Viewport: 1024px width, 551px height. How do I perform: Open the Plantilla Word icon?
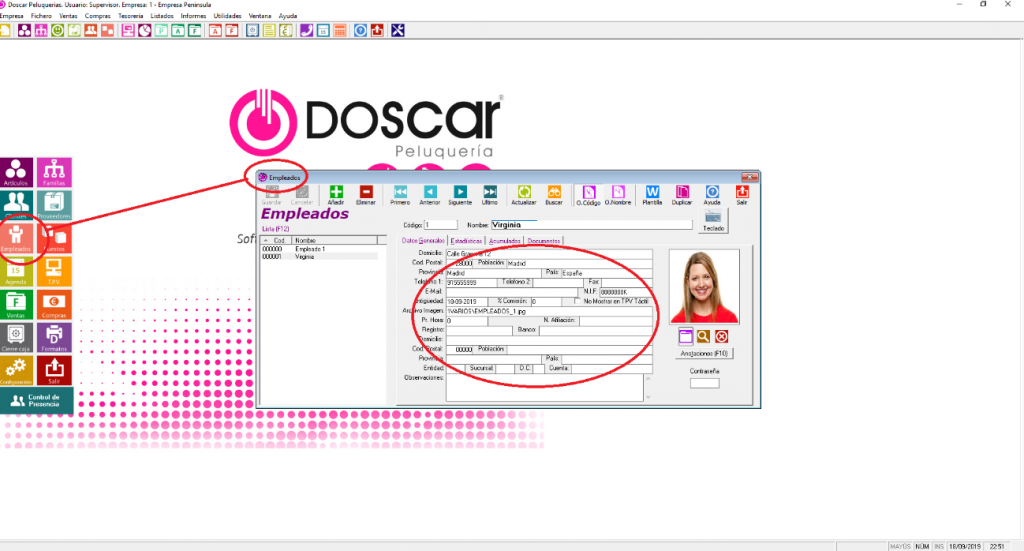(x=652, y=195)
